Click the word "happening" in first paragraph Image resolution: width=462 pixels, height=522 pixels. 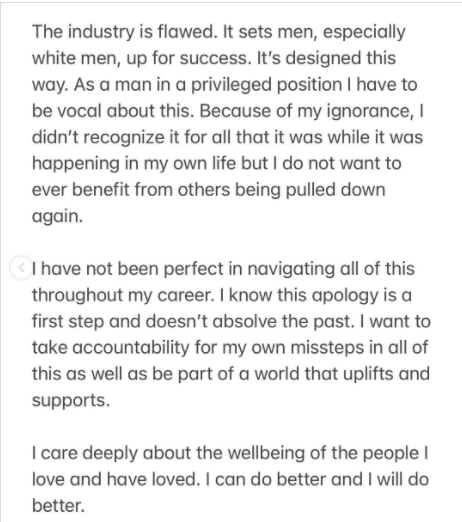pyautogui.click(x=75, y=164)
